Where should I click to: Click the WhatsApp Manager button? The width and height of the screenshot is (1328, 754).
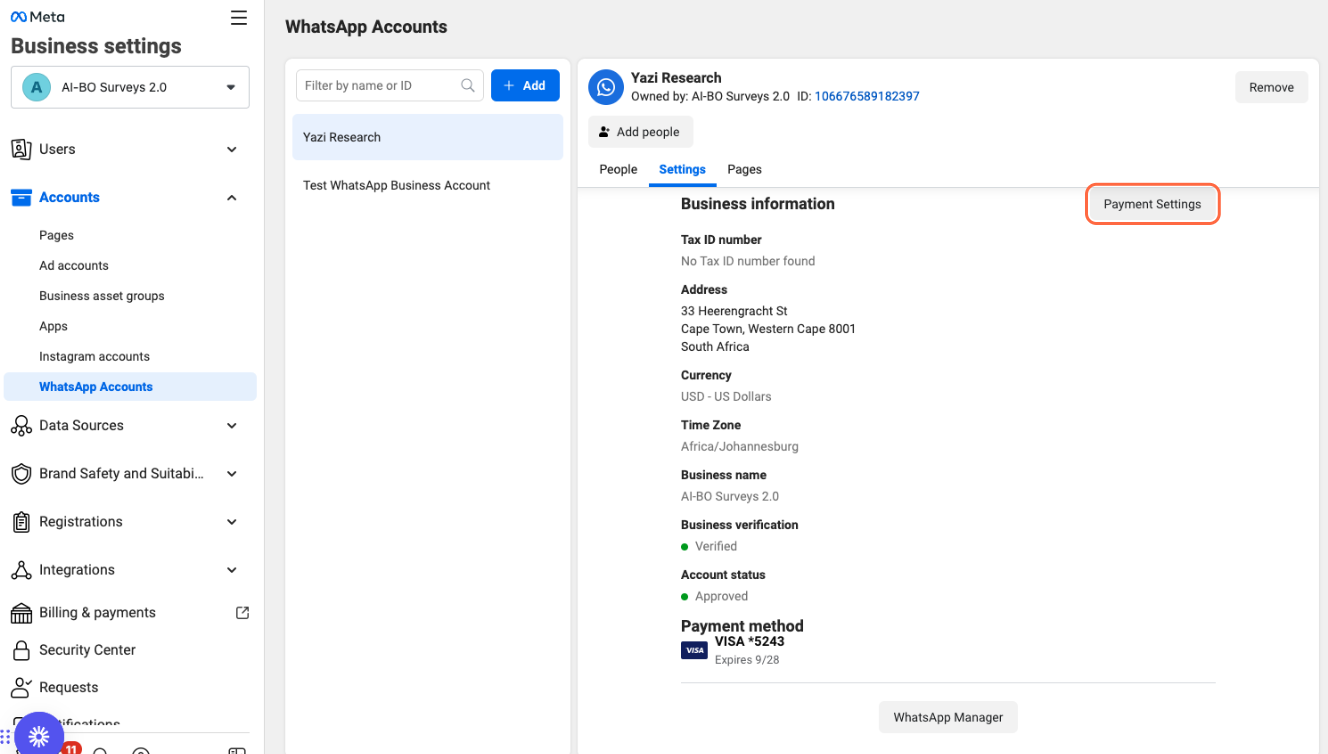coord(948,717)
